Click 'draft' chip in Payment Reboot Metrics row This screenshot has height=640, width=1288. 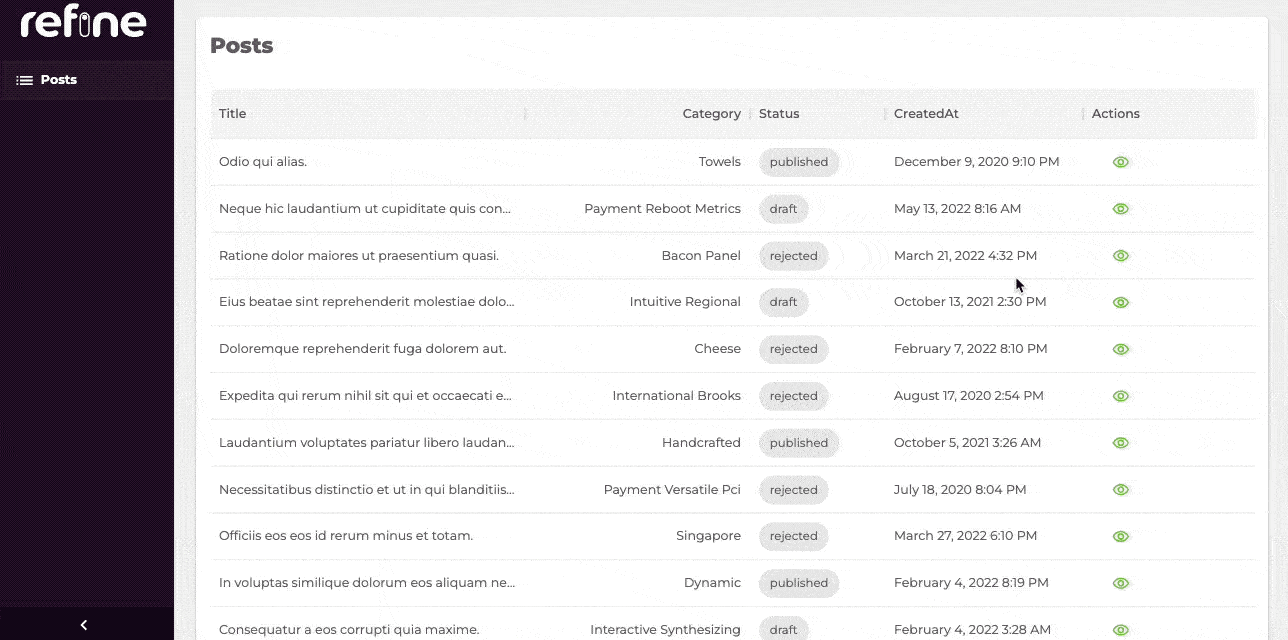pos(783,209)
